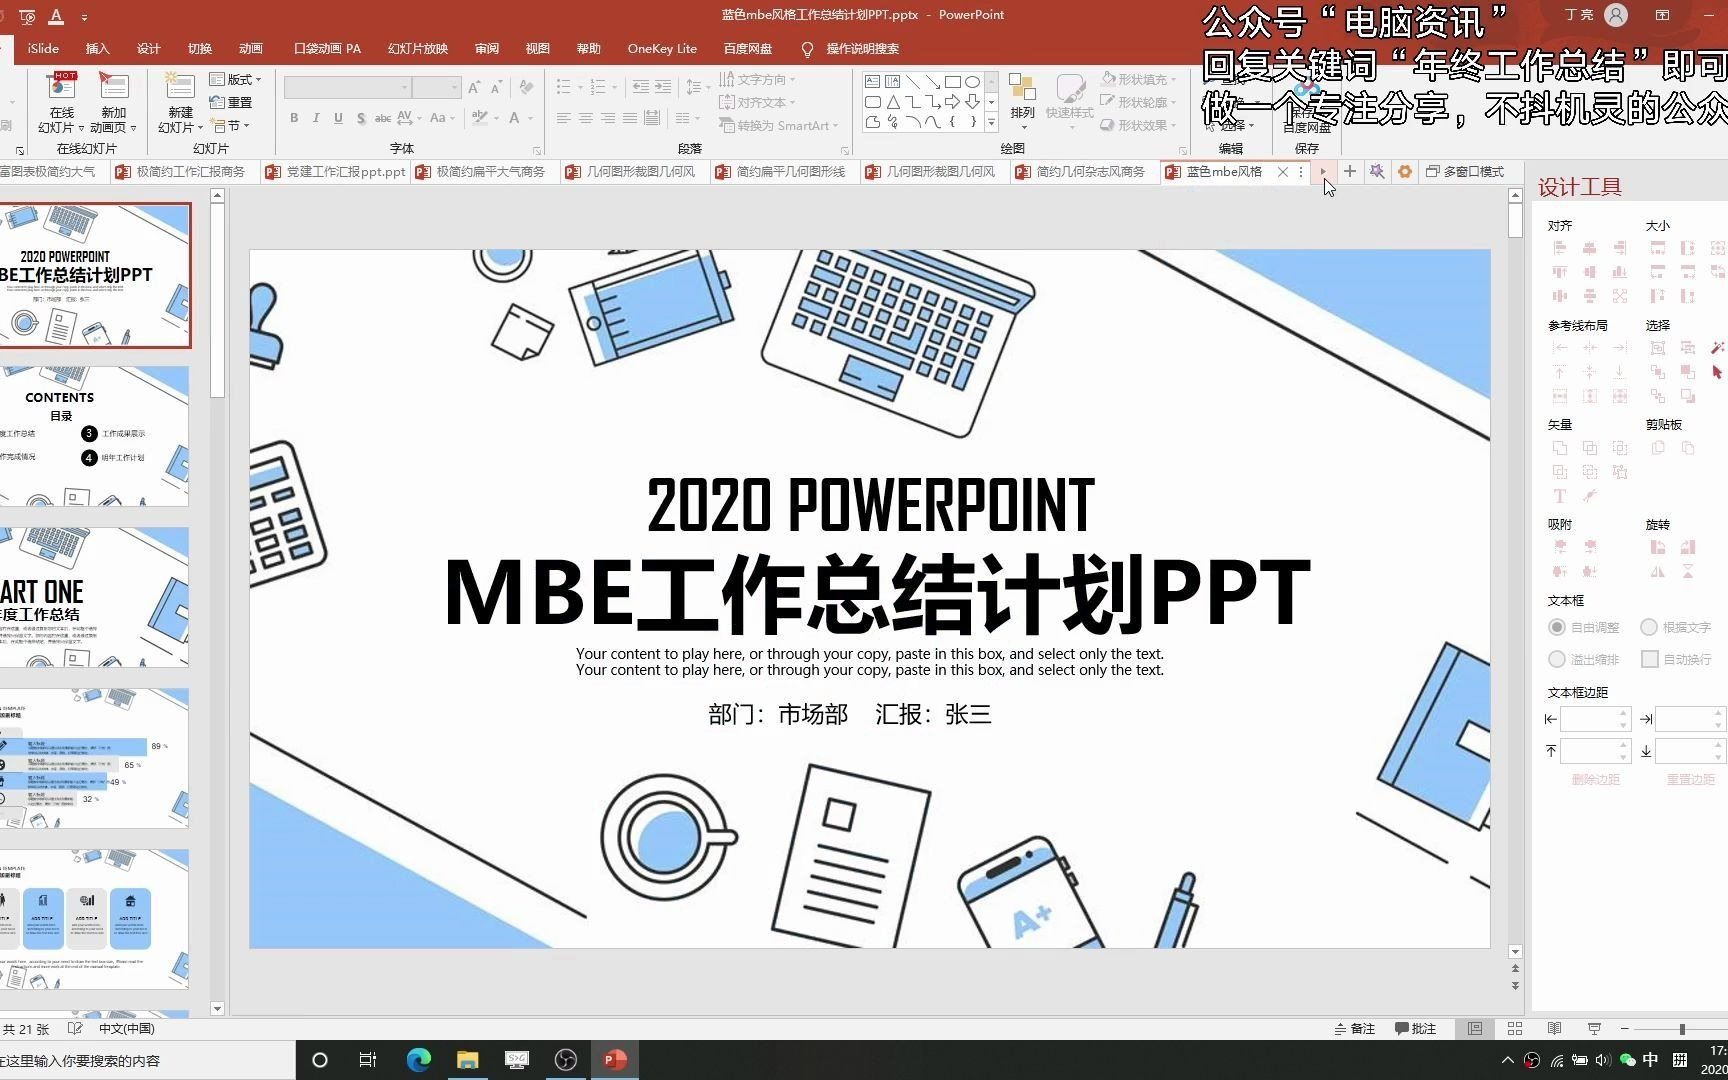Screen dimensions: 1728x1080
Task: Open the OneKey Lite ribbon tab
Action: (x=662, y=48)
